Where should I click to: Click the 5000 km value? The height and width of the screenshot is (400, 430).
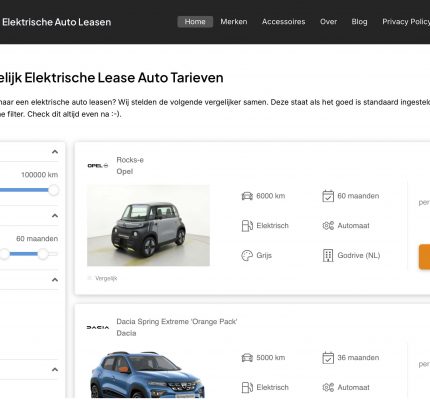pos(271,358)
